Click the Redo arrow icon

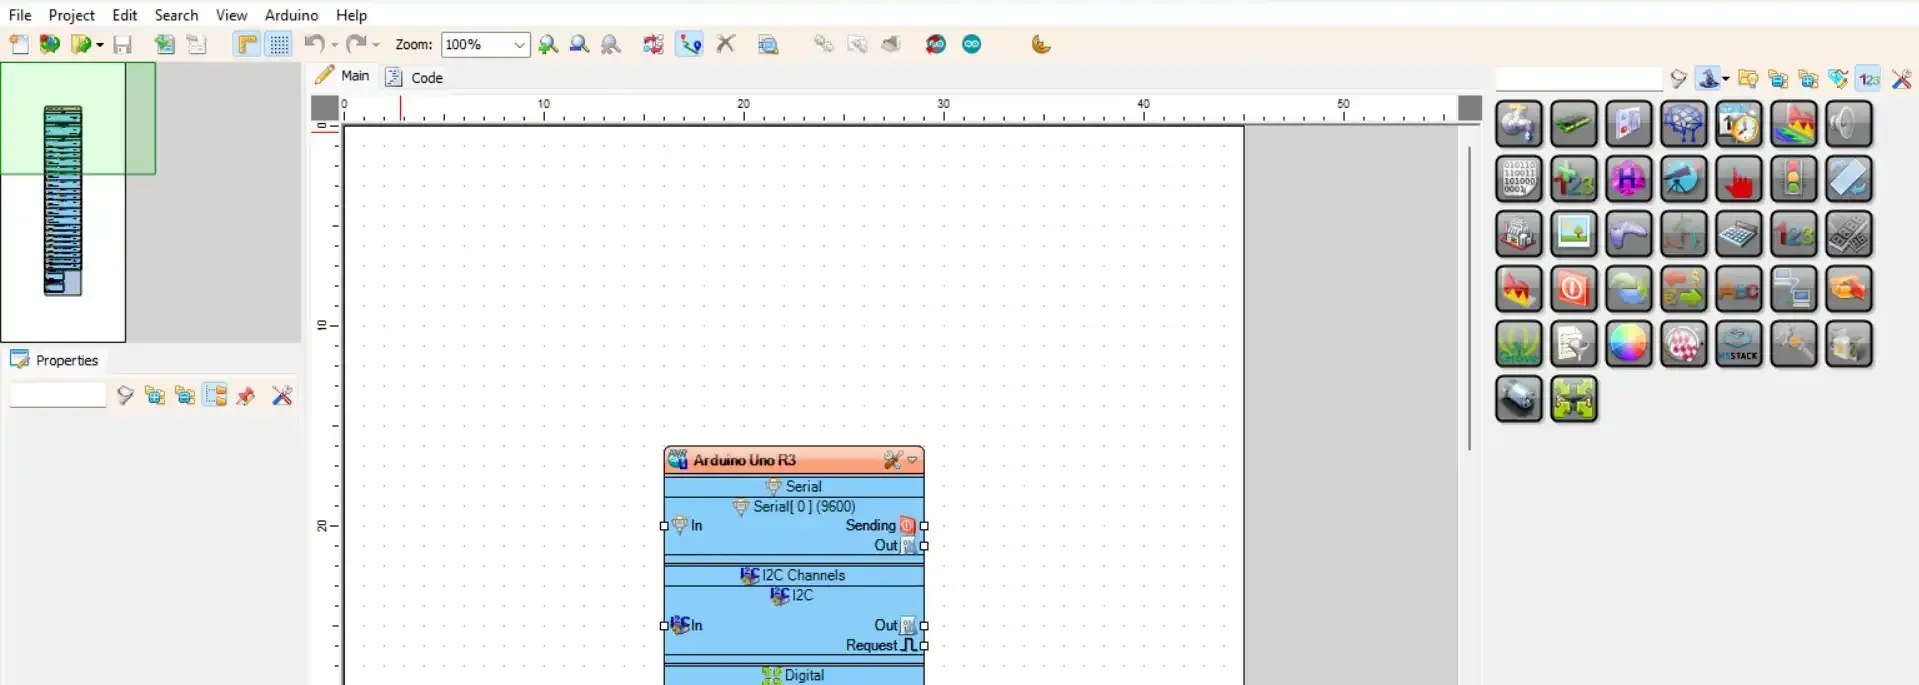[356, 44]
